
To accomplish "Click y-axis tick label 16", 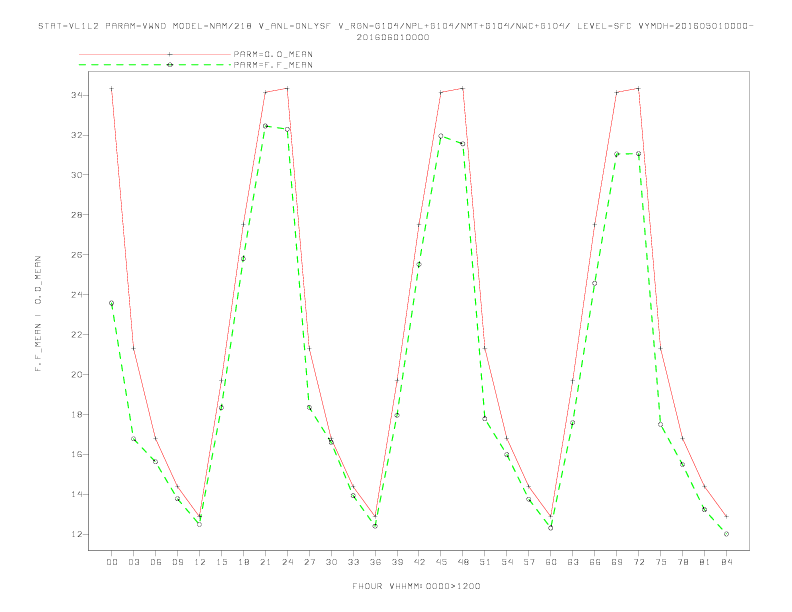I will point(78,454).
